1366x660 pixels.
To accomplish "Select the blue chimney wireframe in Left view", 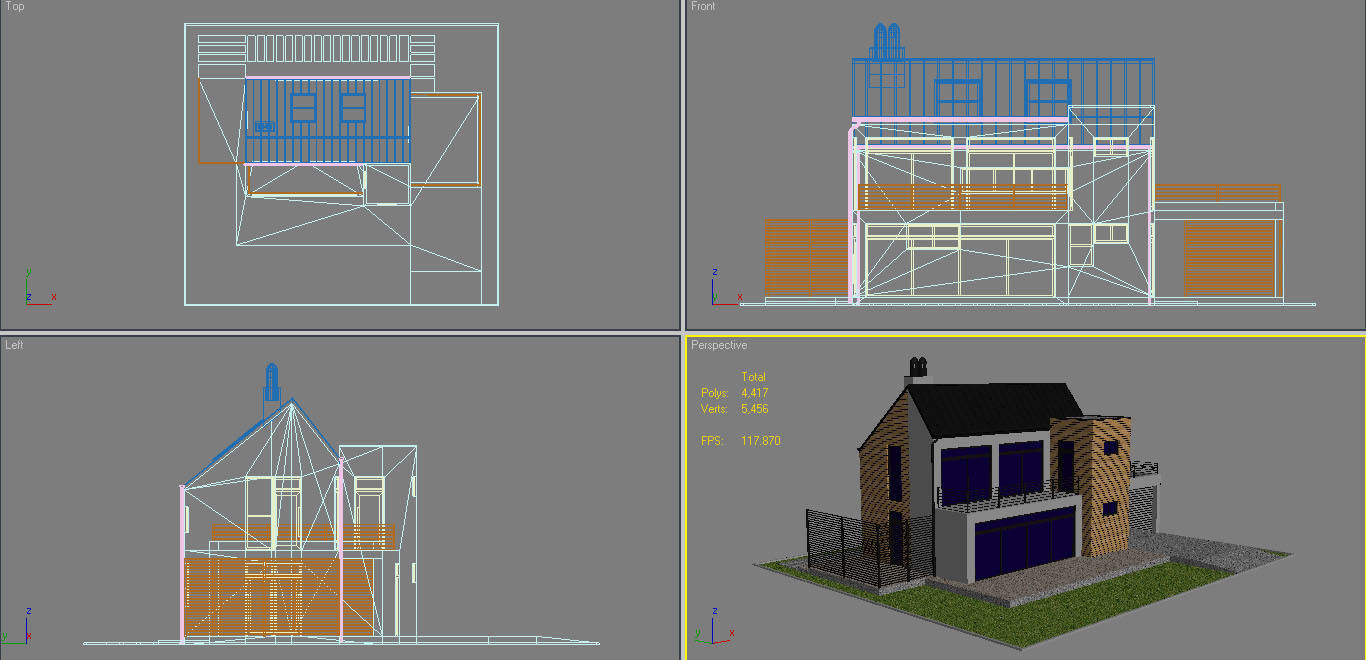I will (x=271, y=383).
